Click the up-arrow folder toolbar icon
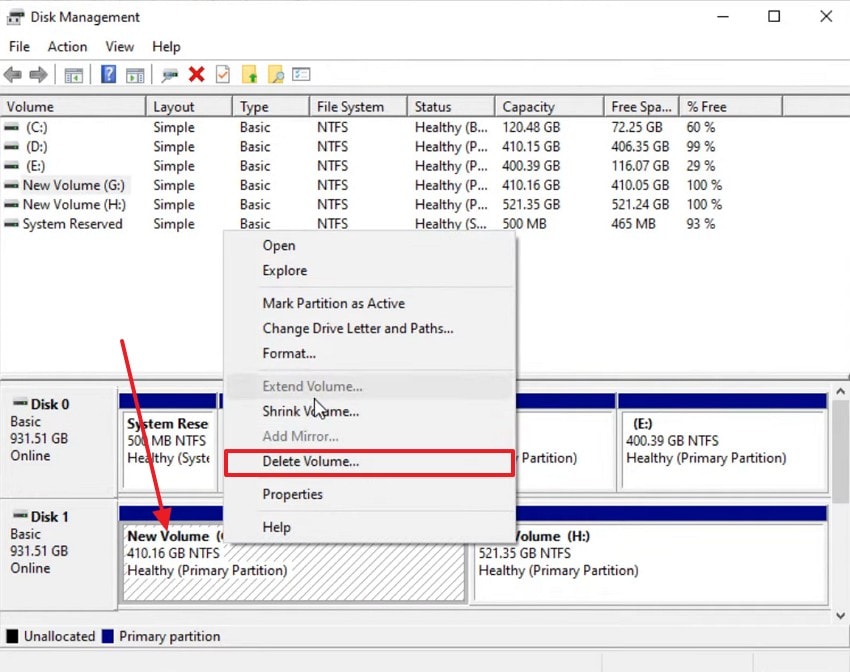850x672 pixels. pos(249,74)
